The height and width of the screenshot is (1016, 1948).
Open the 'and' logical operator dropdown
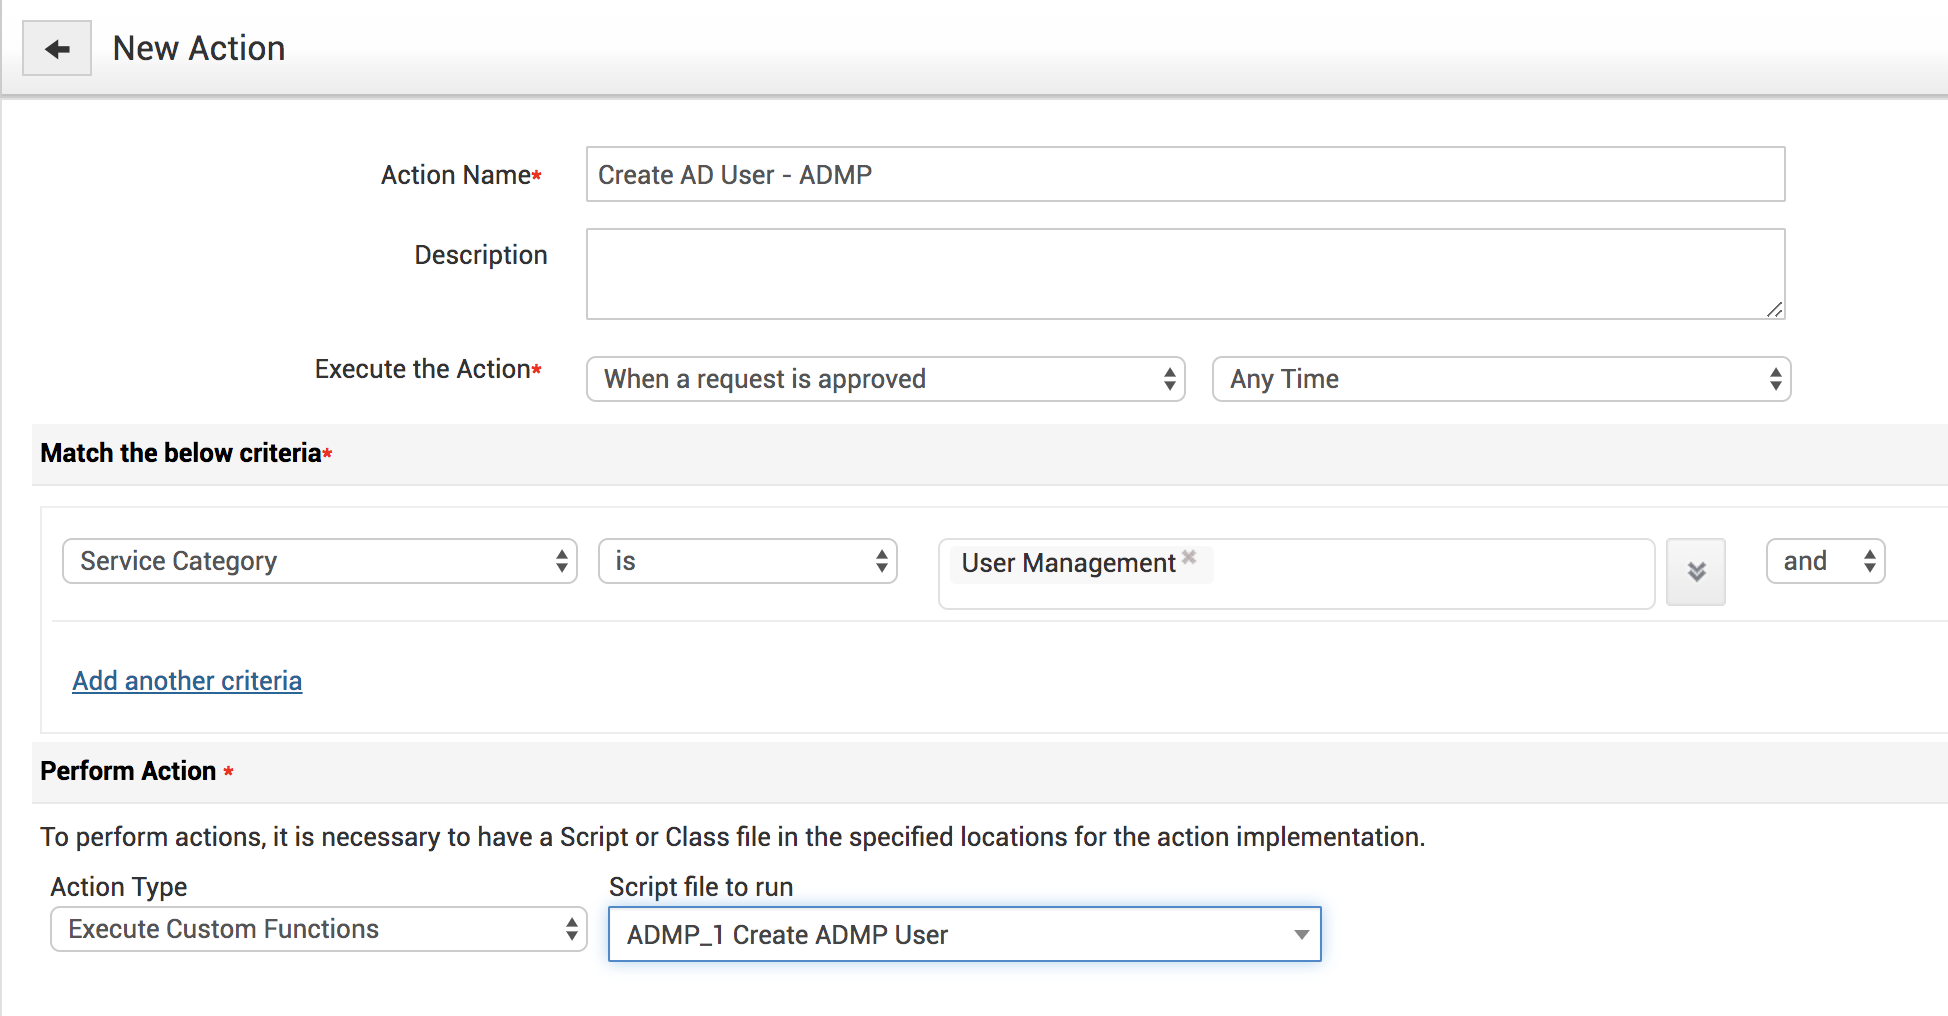click(1825, 561)
